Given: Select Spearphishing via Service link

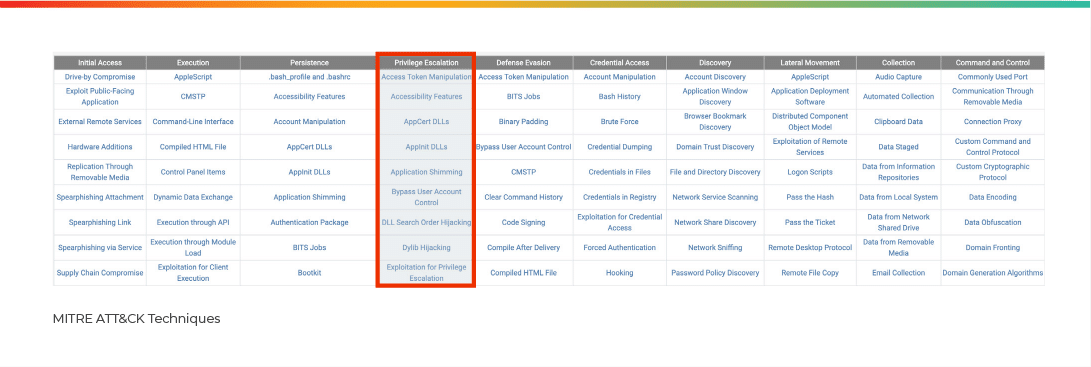Looking at the screenshot, I should pos(100,247).
